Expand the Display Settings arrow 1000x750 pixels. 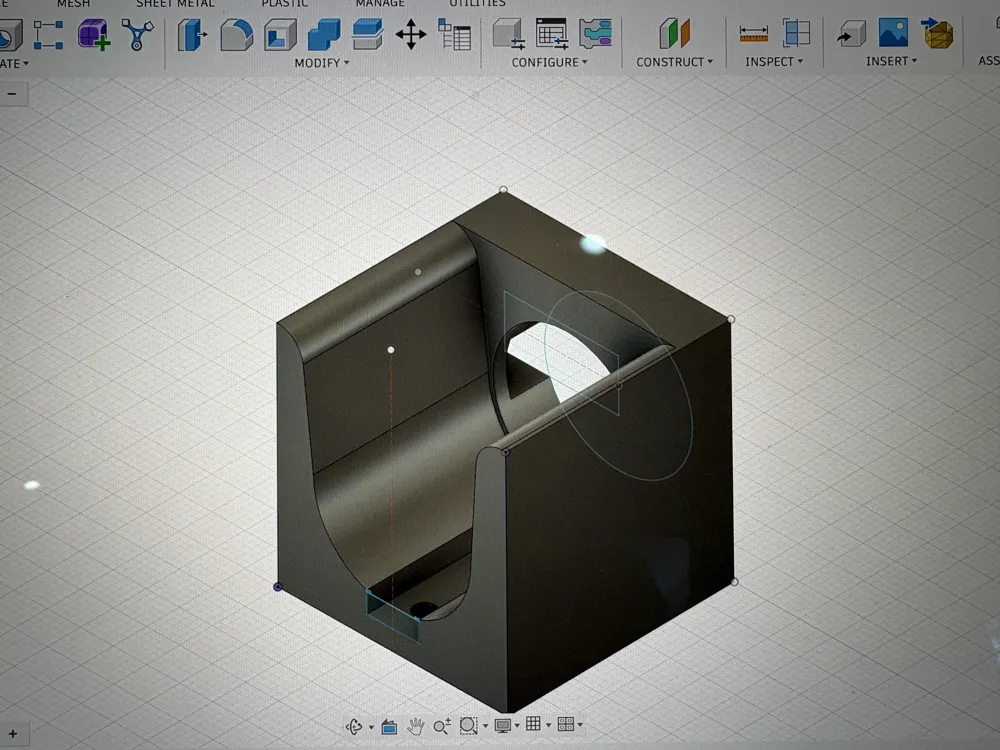tap(517, 725)
